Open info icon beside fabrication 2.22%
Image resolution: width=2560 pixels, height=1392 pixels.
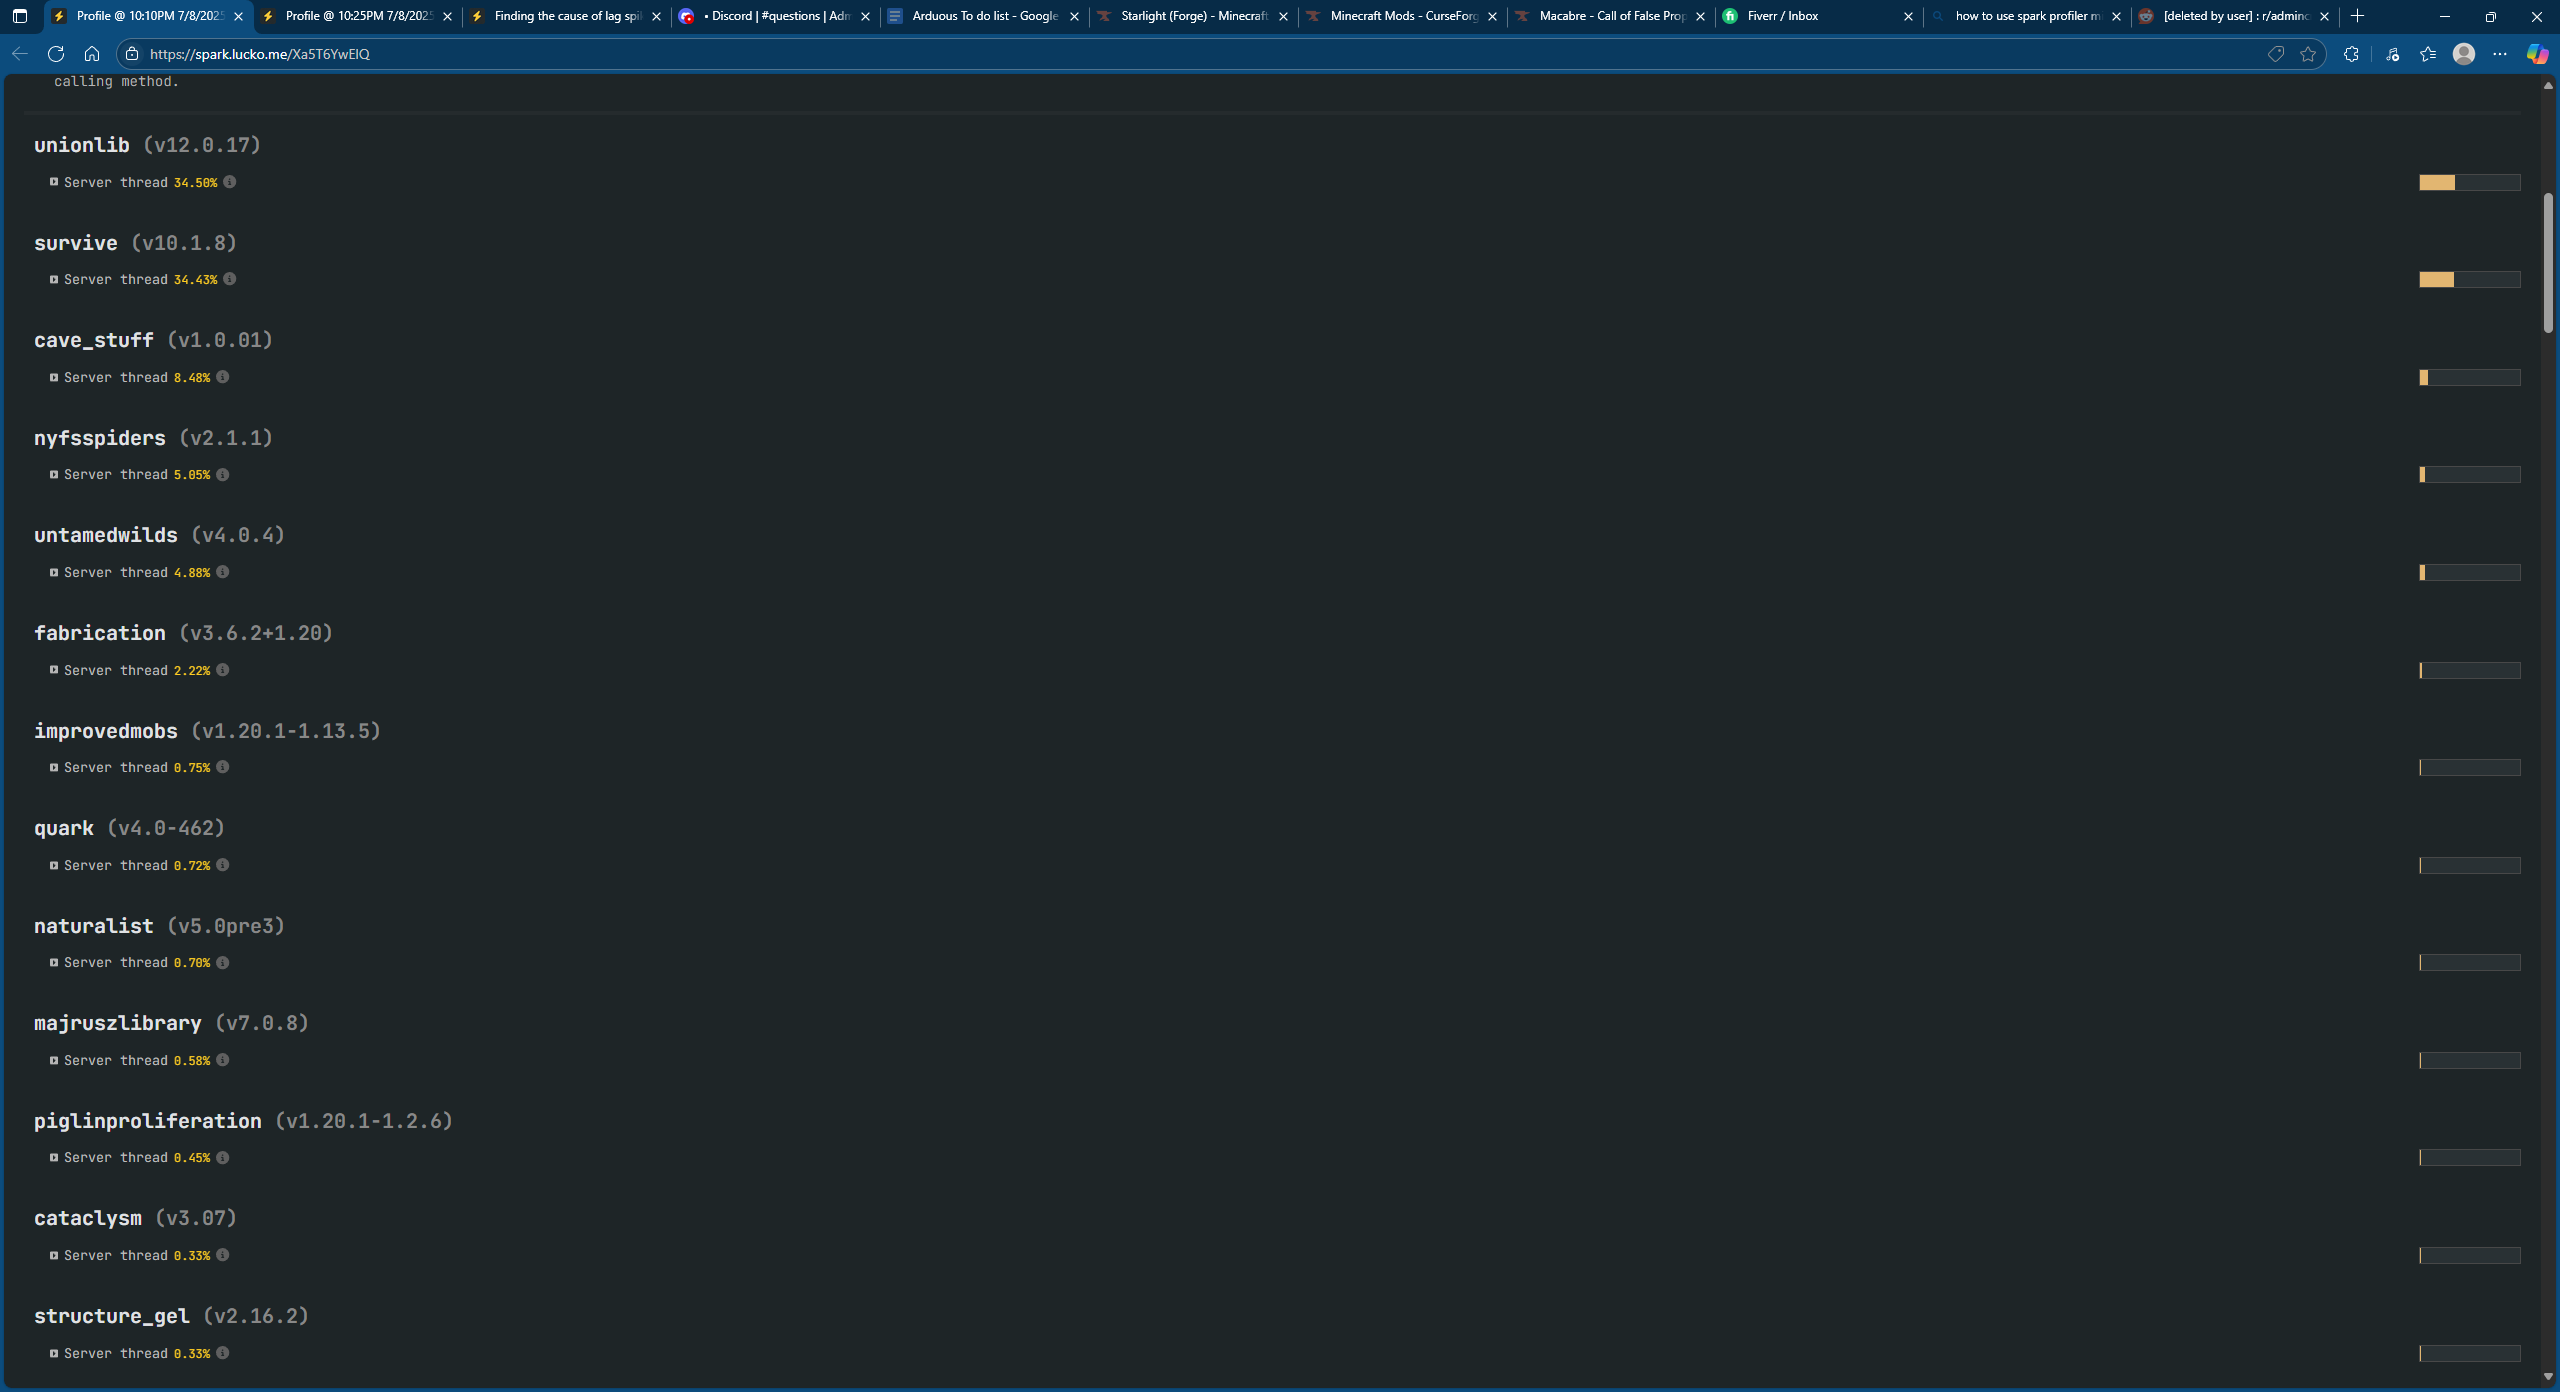click(x=223, y=670)
